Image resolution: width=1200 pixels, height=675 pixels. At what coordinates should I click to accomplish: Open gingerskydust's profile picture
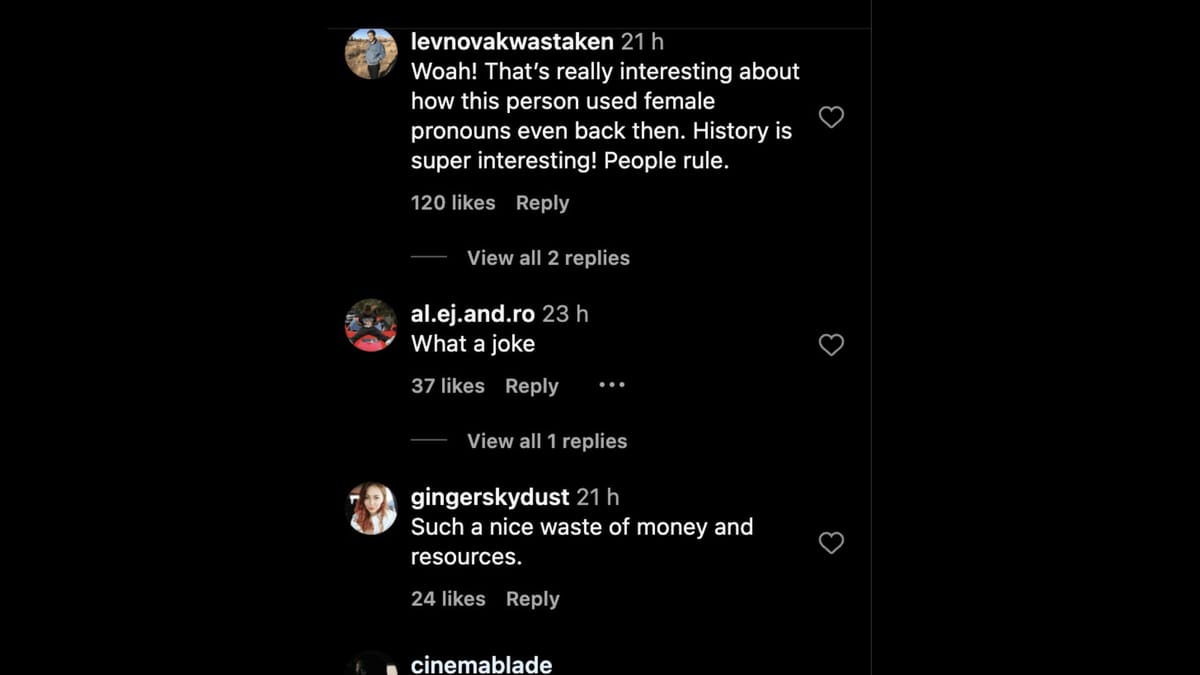[371, 508]
